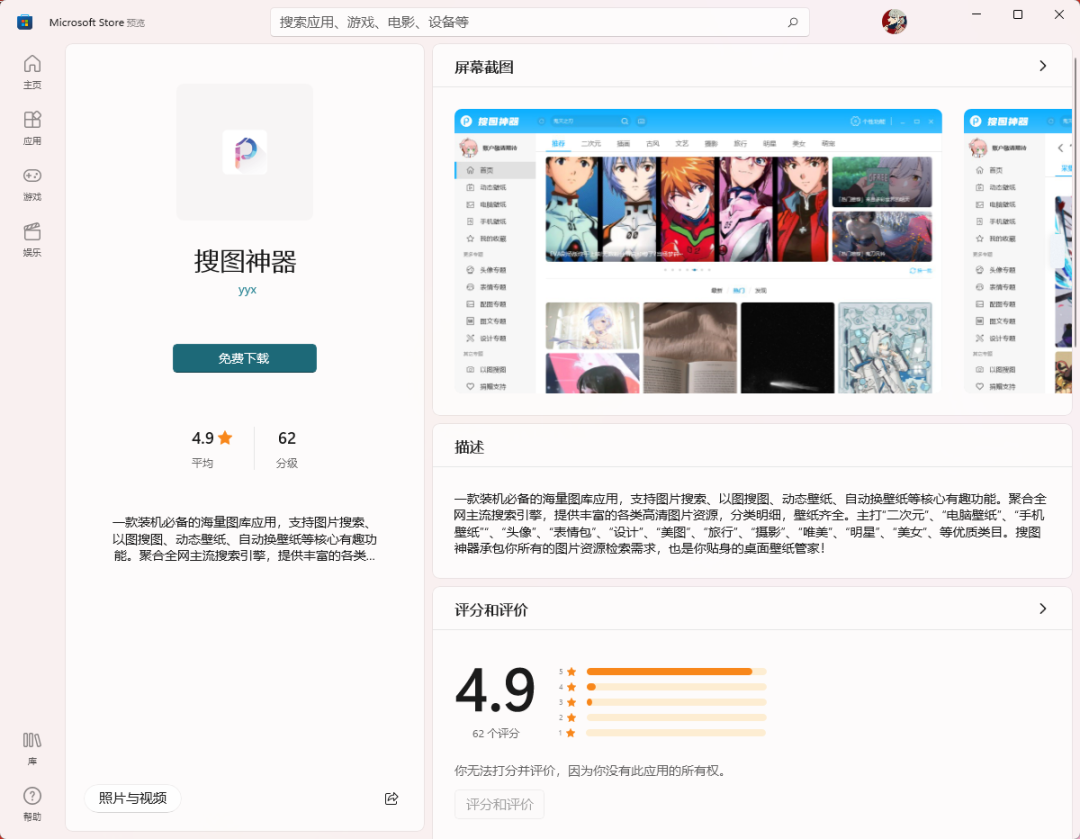Click the truncated description under ratings
1080x839 pixels.
point(245,539)
